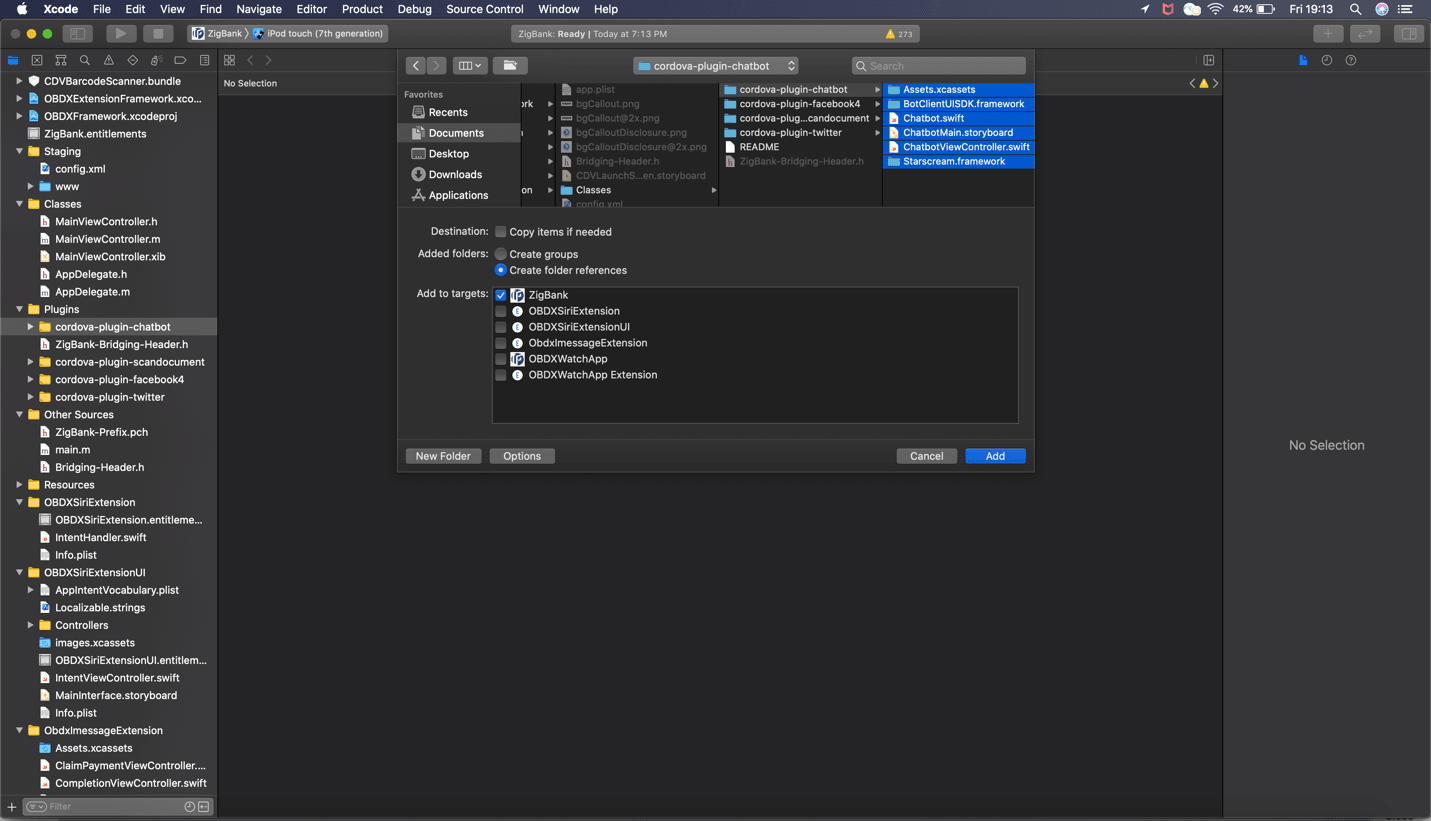Click the New Folder button
The width and height of the screenshot is (1431, 821).
(x=443, y=456)
